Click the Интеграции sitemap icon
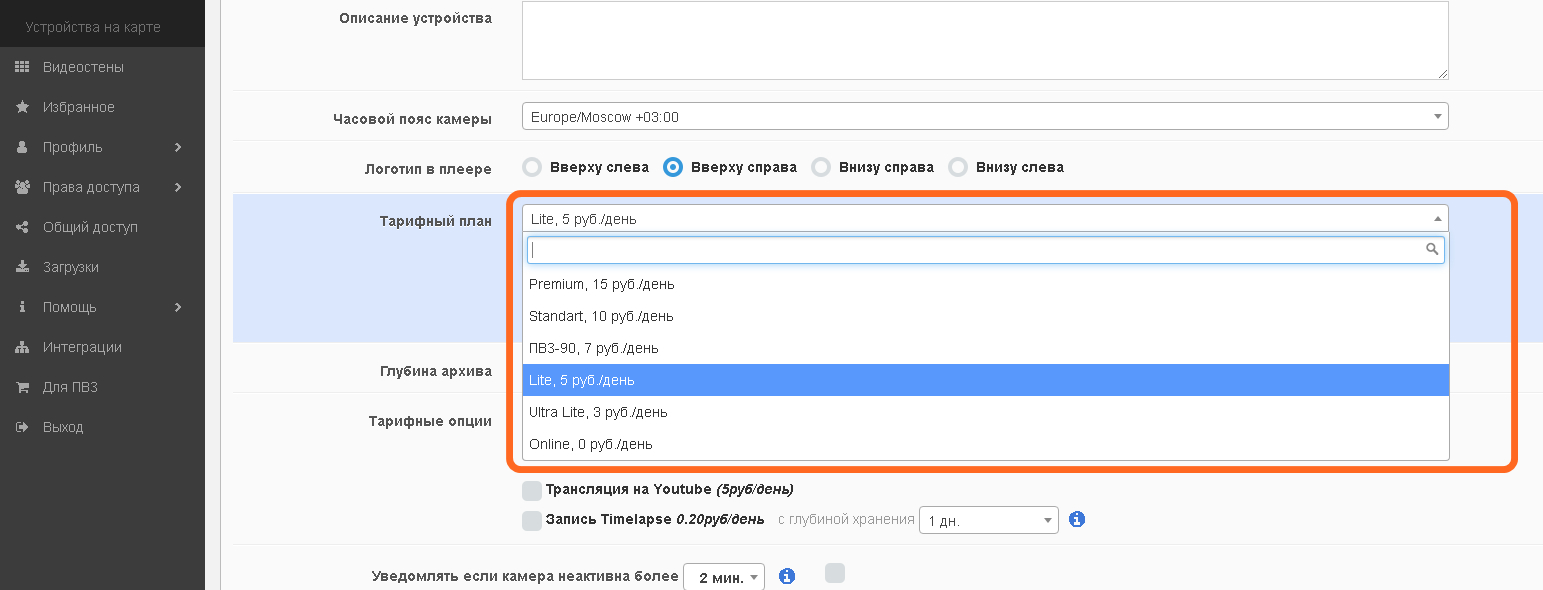Screen dimensions: 1543x590 pyautogui.click(x=22, y=347)
